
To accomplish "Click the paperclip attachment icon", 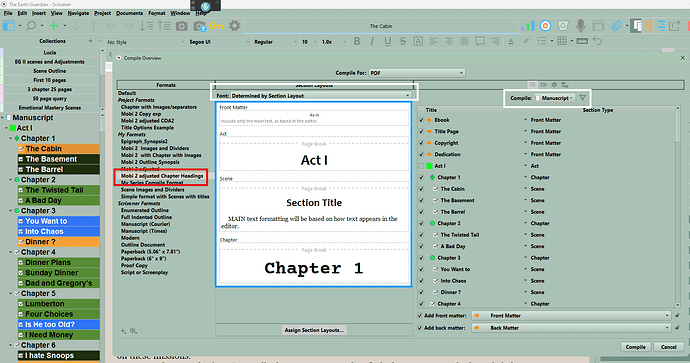I will click(x=616, y=26).
